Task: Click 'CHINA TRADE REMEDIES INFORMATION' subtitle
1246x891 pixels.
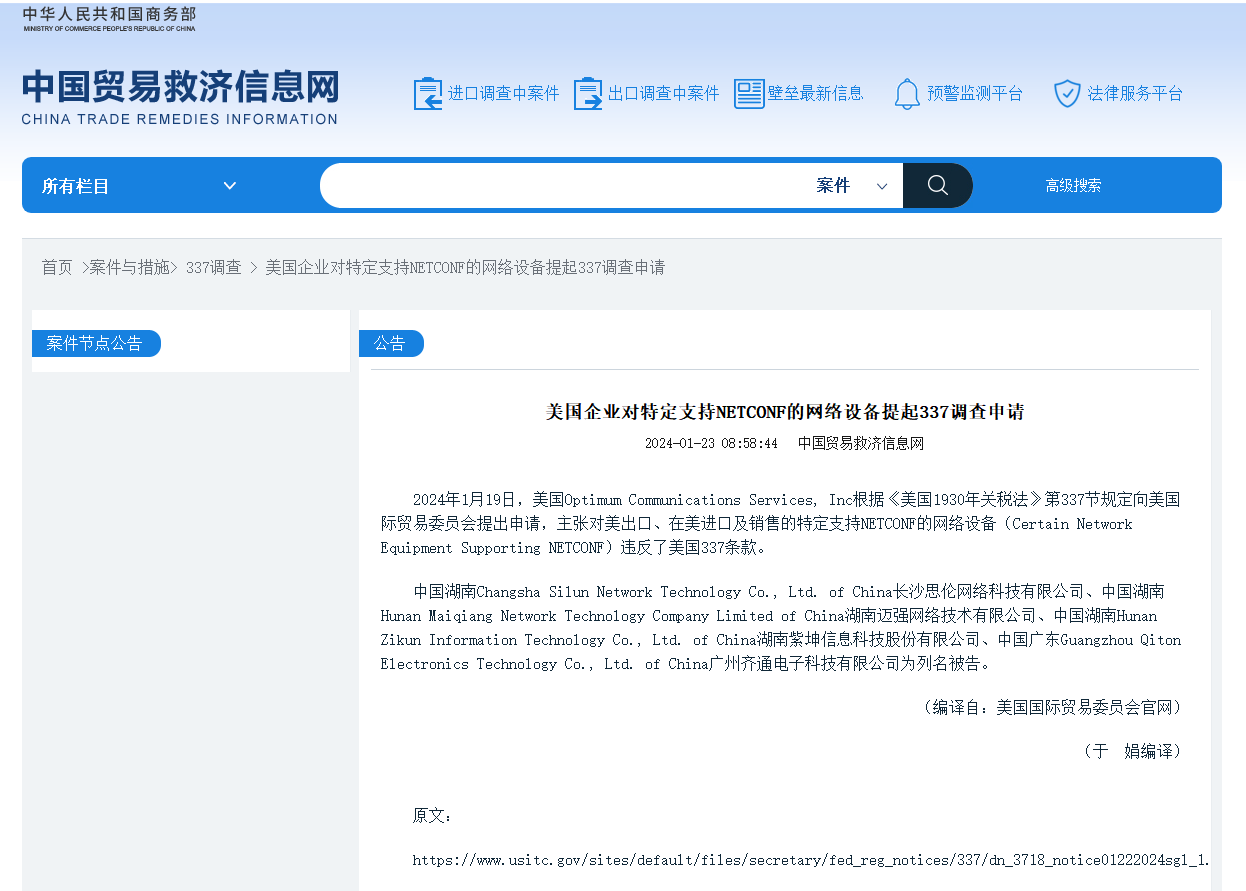Action: (x=180, y=119)
